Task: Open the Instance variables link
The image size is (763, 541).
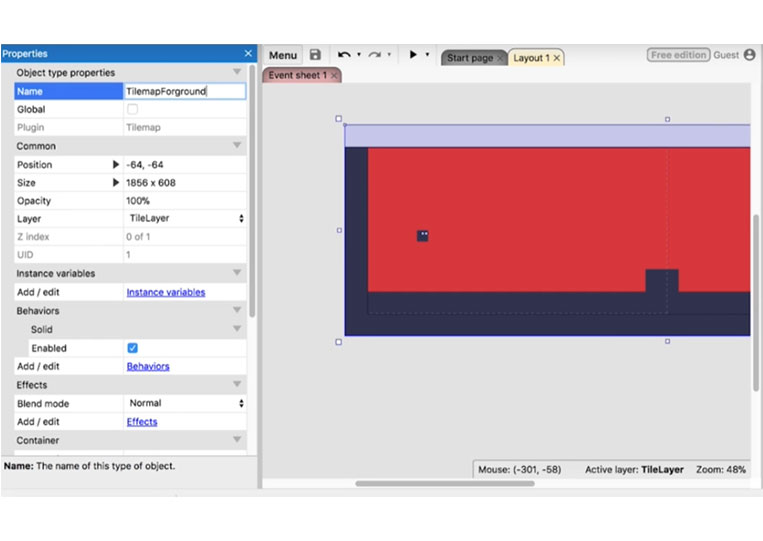Action: [x=166, y=292]
